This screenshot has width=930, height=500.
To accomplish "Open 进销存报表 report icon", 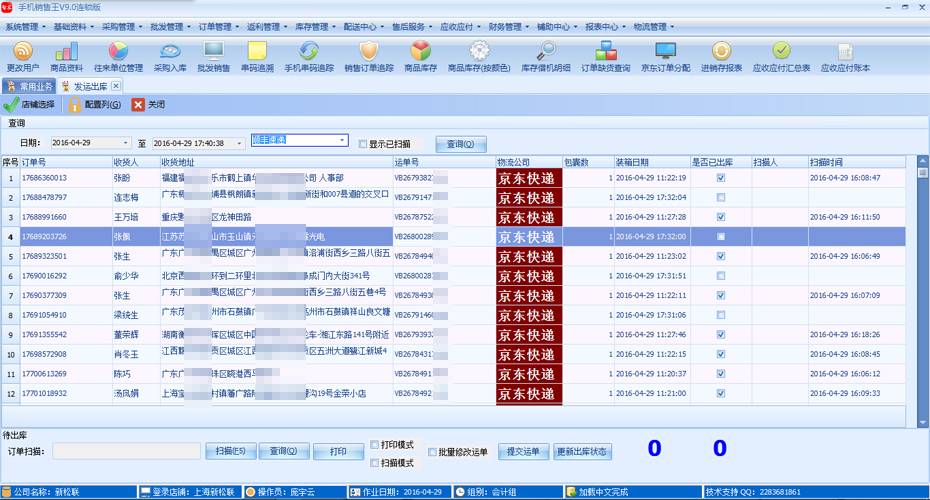I will tap(721, 57).
